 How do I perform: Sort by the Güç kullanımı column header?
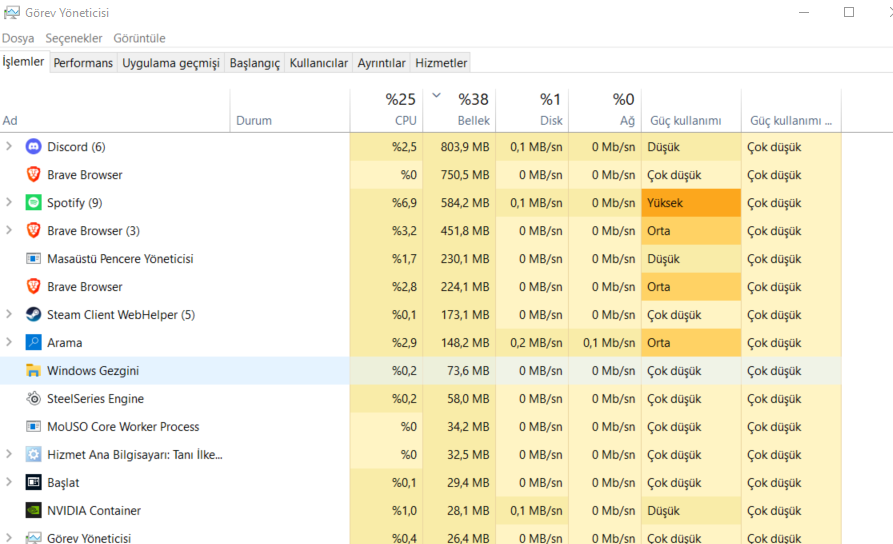(x=691, y=111)
